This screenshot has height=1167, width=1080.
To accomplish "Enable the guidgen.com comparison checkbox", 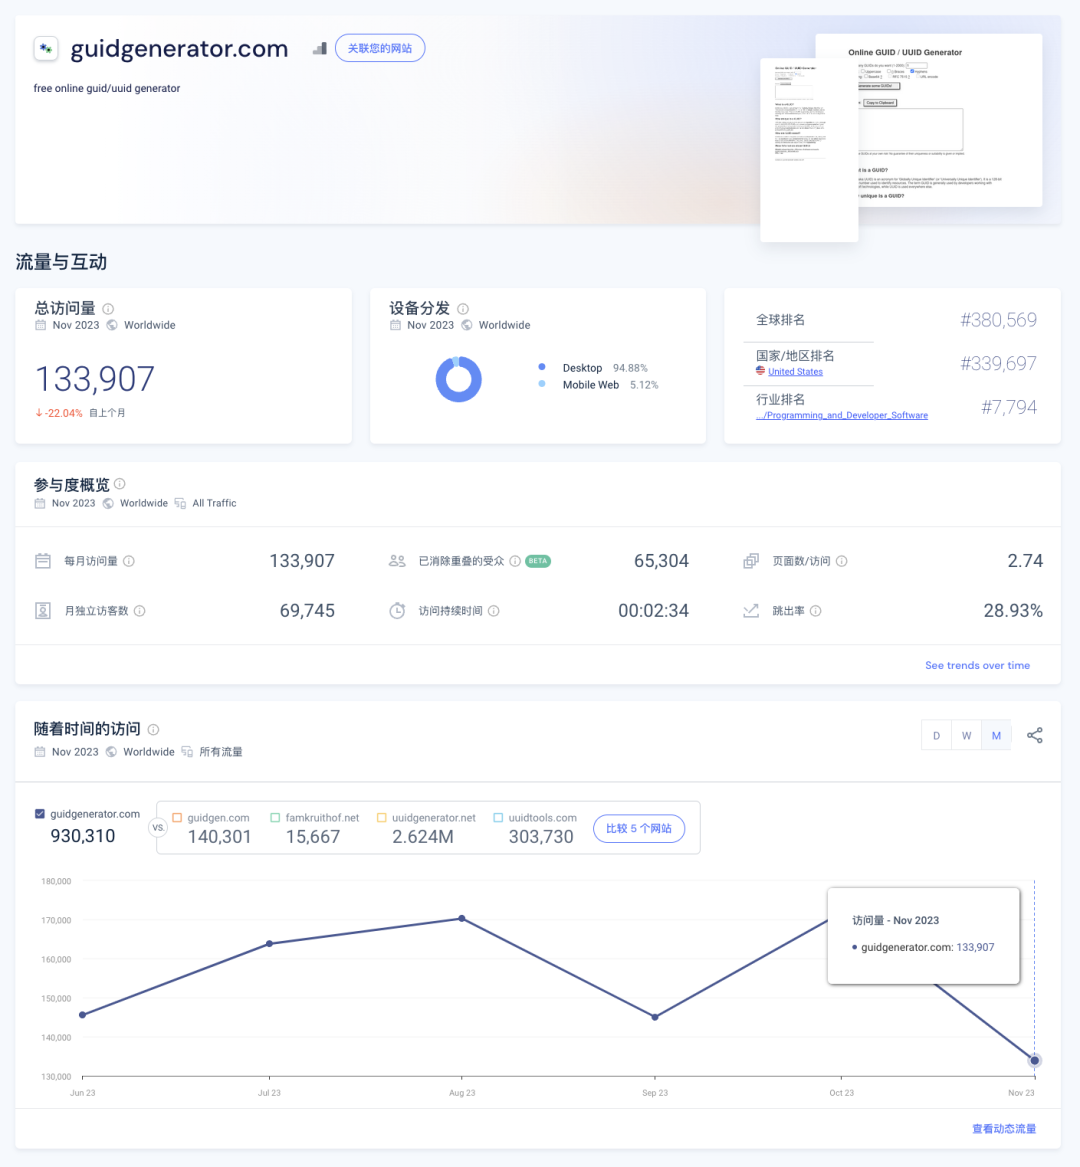I will pos(177,818).
